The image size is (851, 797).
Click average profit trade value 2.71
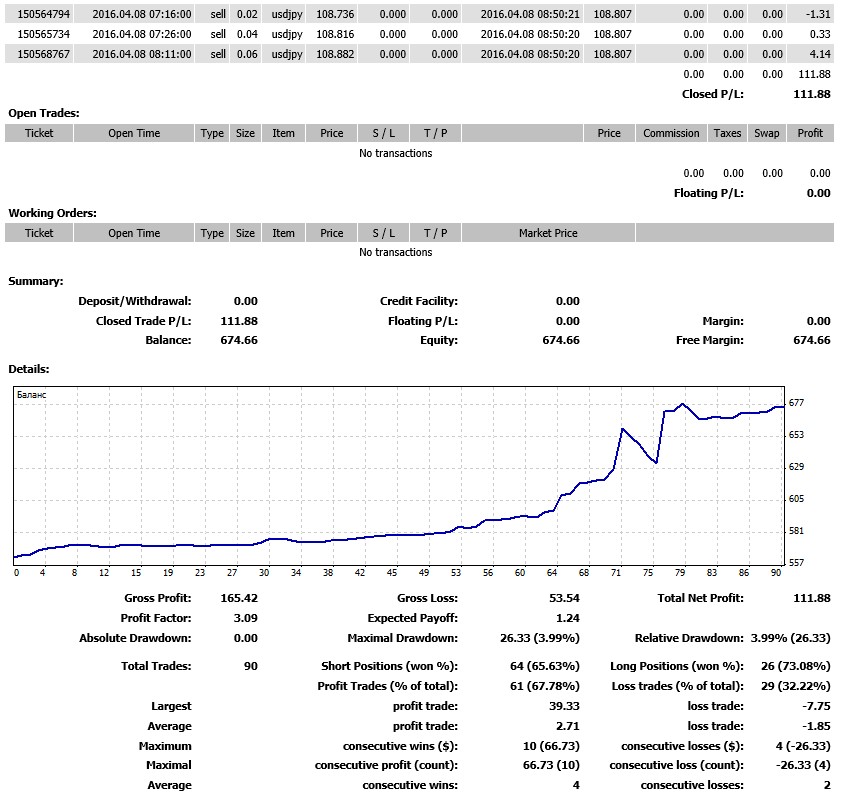pos(568,726)
